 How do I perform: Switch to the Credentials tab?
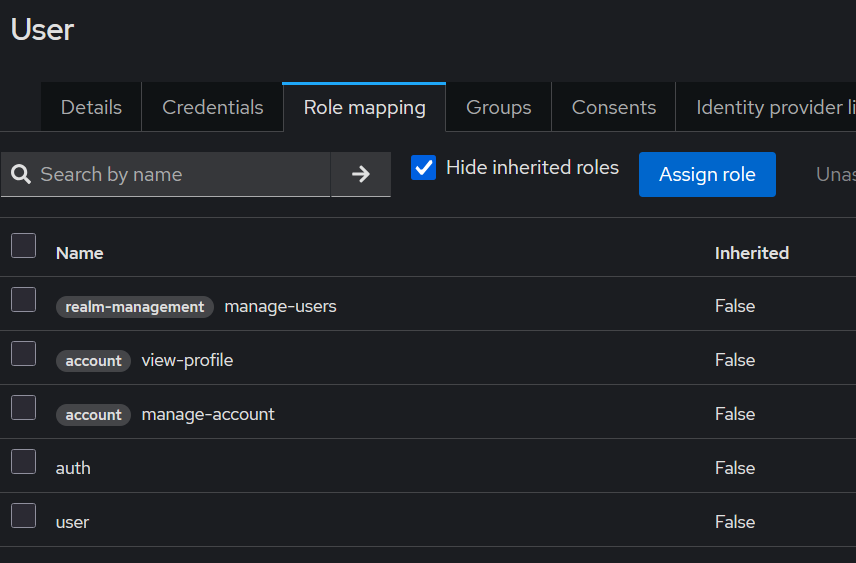pyautogui.click(x=213, y=108)
